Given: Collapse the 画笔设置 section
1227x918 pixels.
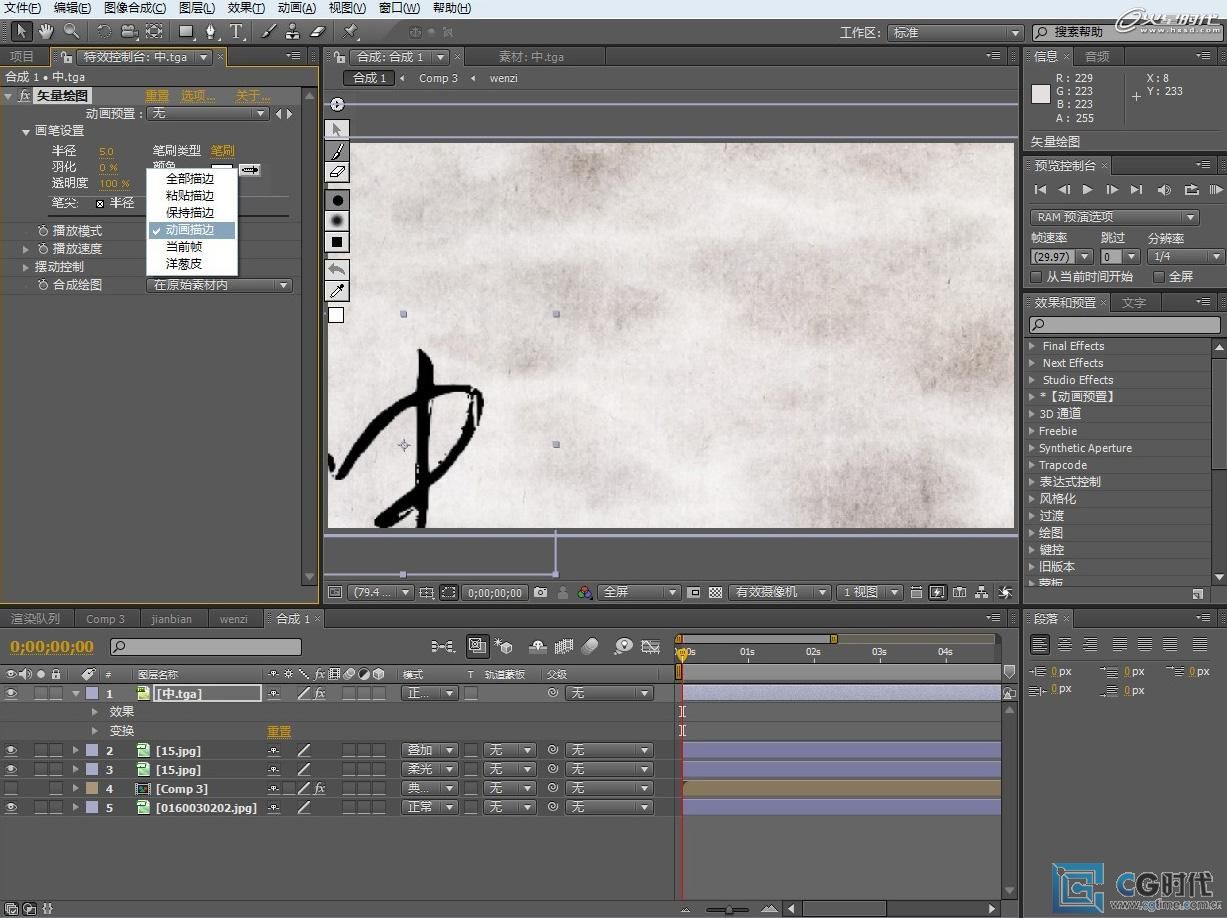Looking at the screenshot, I should pos(27,131).
